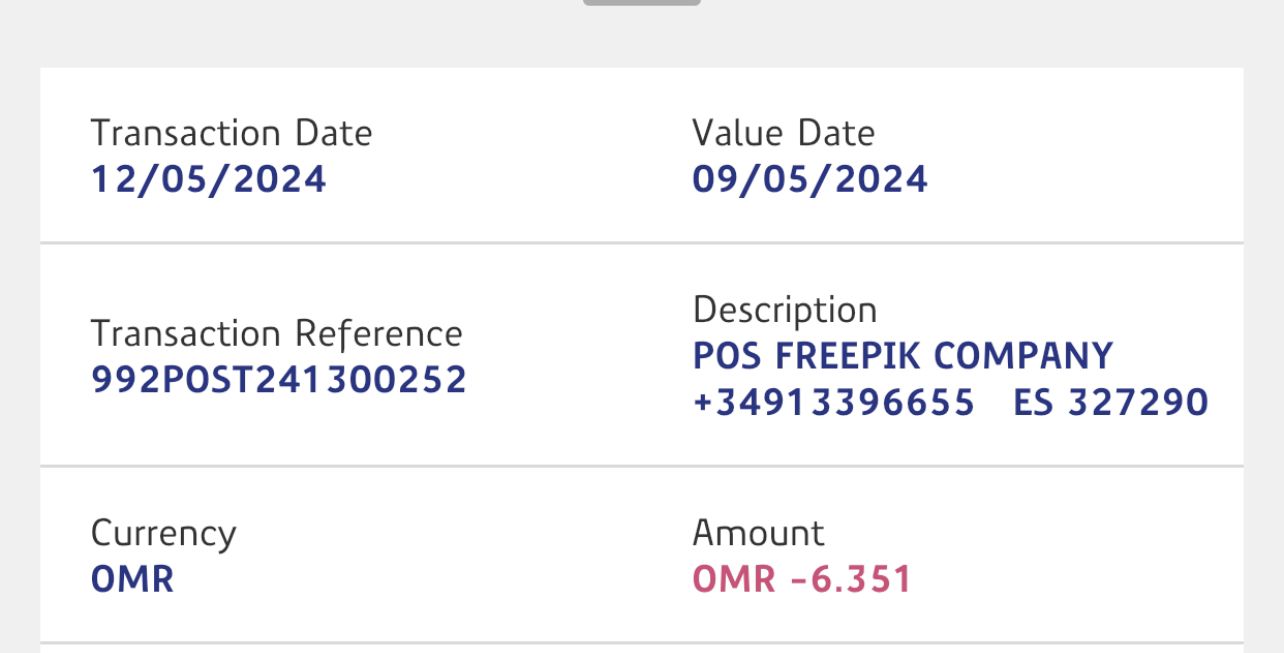Click the divider line below the dates row
The image size is (1284, 653).
(x=641, y=242)
